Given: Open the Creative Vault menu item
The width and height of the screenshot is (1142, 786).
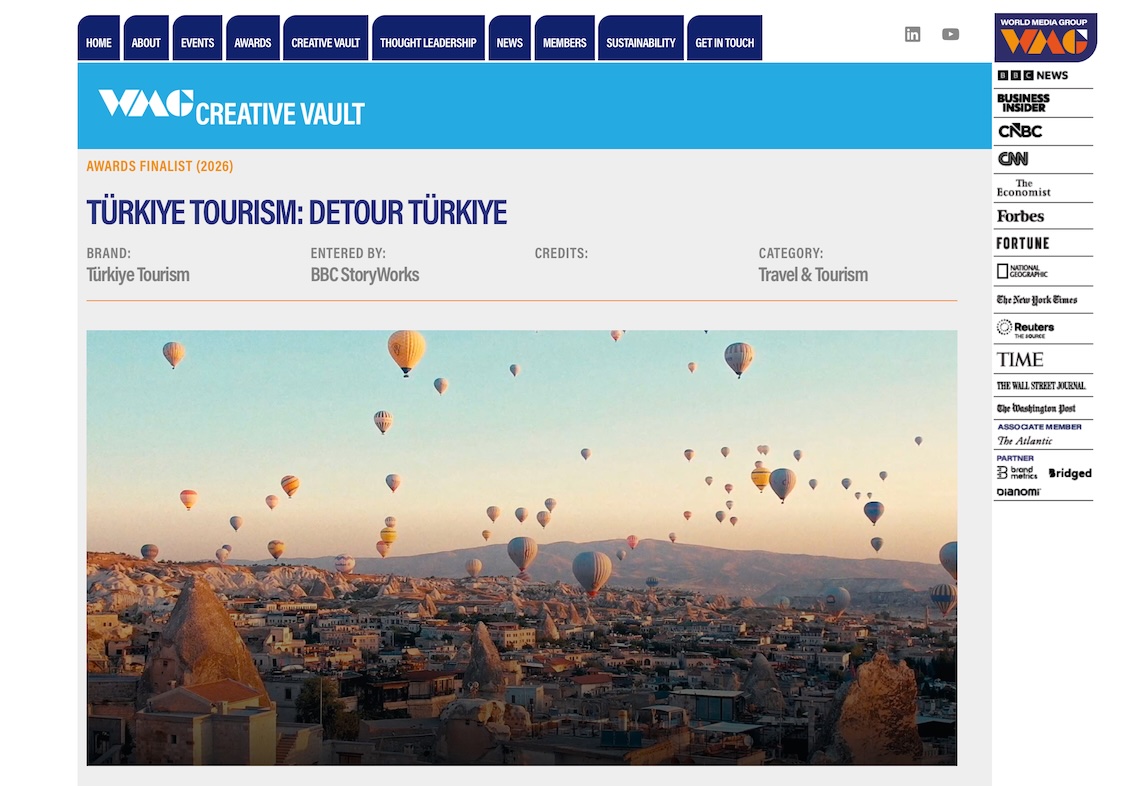Looking at the screenshot, I should 326,38.
